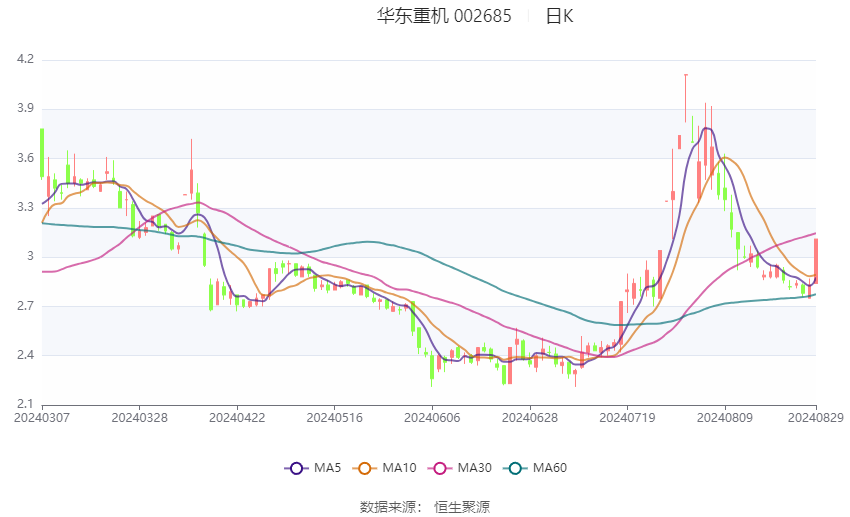Click the chart title 华东重机 002685
The width and height of the screenshot is (850, 517).
pos(444,16)
